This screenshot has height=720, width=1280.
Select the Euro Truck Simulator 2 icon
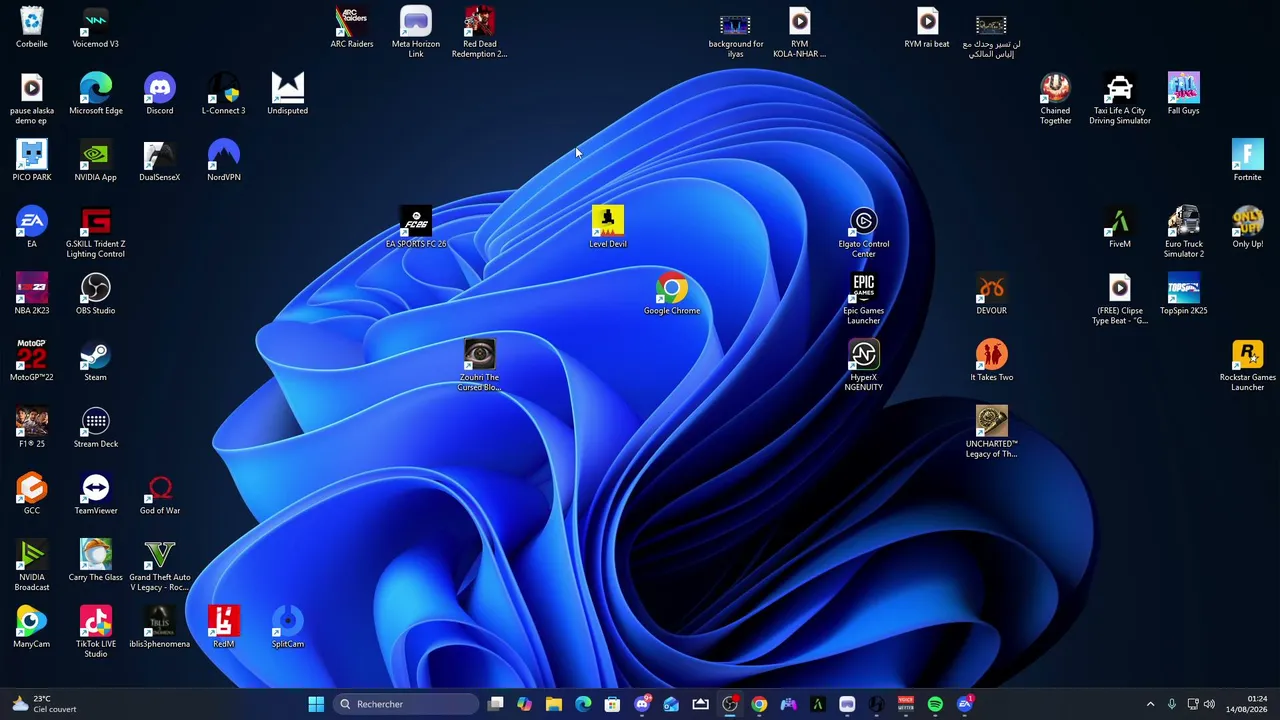(x=1183, y=233)
